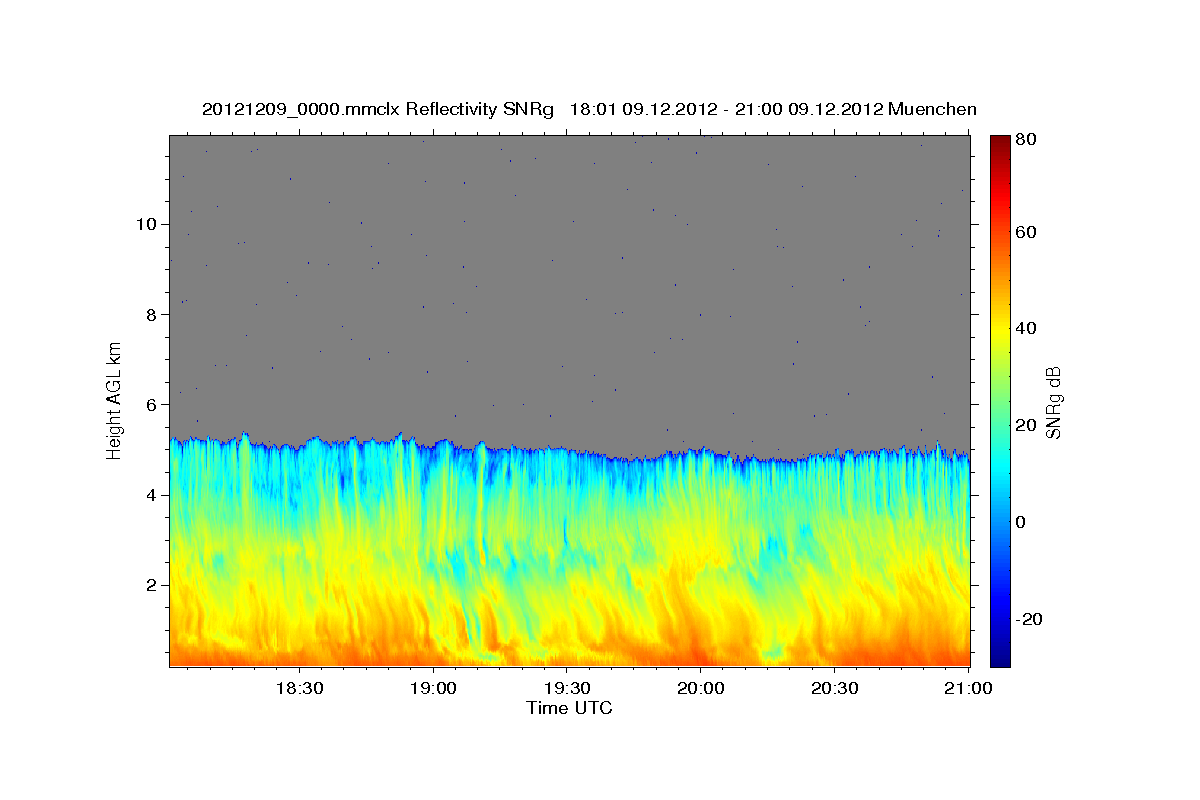Screen dimensions: 1200x800
Task: Click the 19:00 time tick label
Action: [x=433, y=688]
